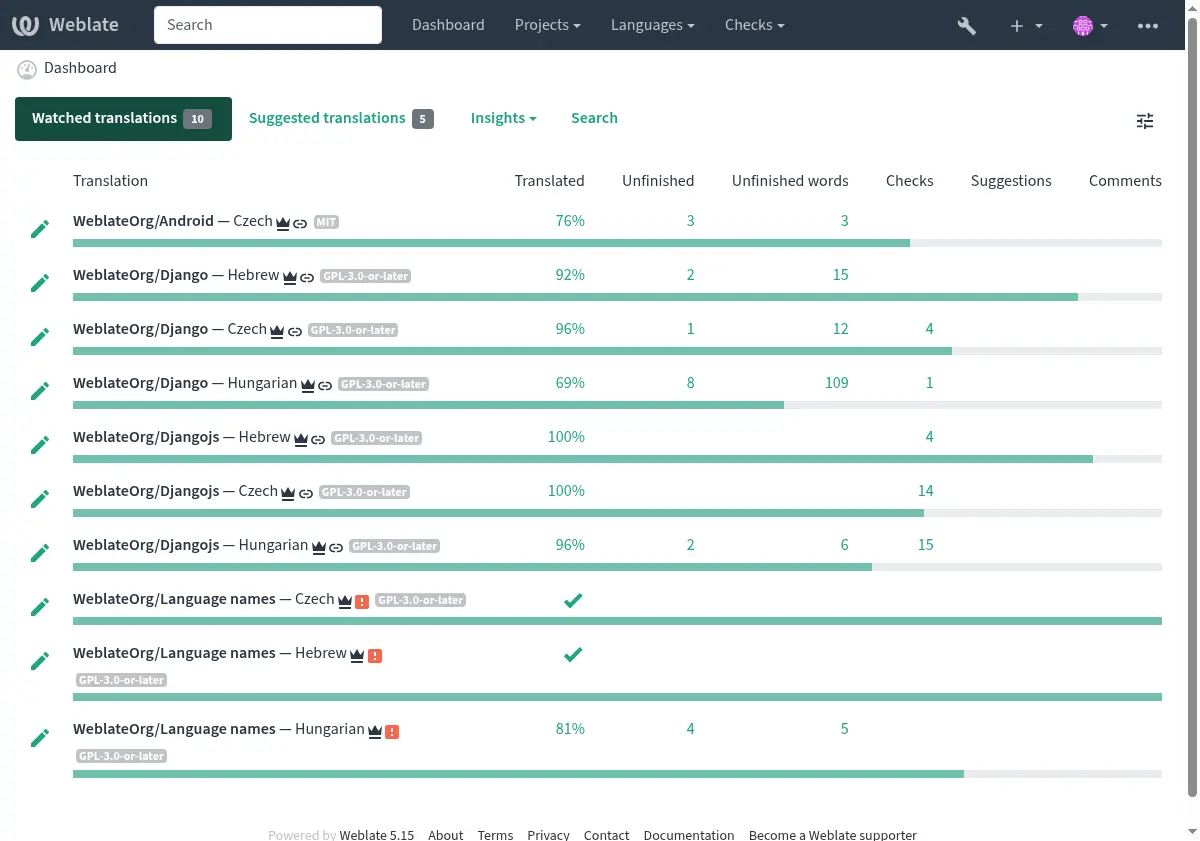The height and width of the screenshot is (841, 1200).
Task: Switch to Suggested translations tab
Action: [x=341, y=118]
